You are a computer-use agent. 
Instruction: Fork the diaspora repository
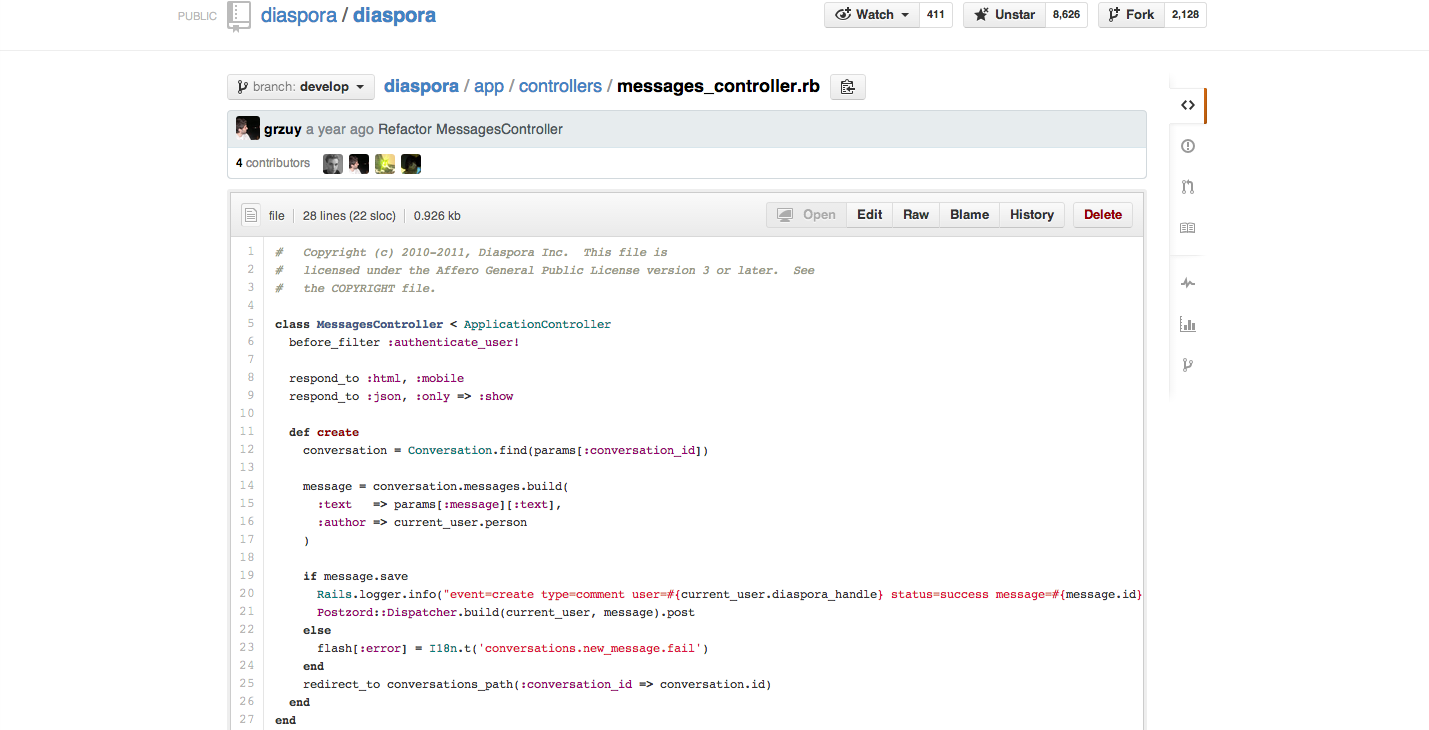tap(1130, 14)
